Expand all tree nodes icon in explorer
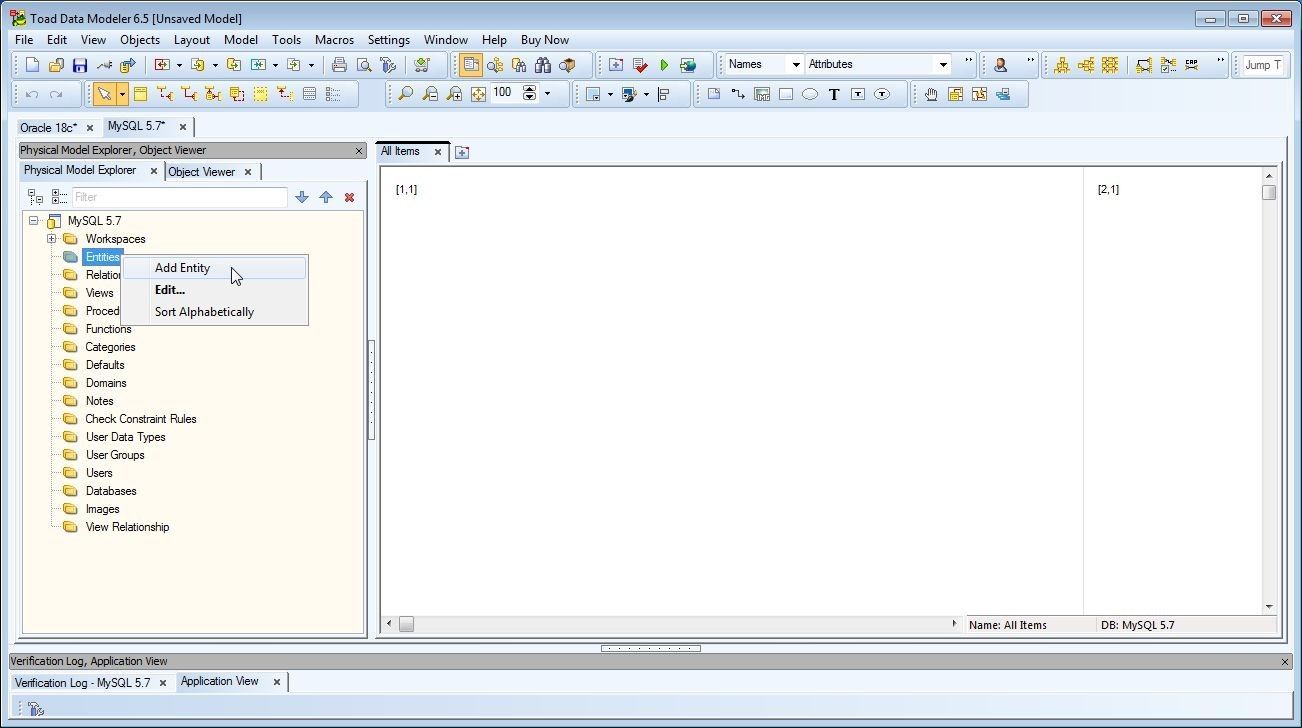 [59, 197]
